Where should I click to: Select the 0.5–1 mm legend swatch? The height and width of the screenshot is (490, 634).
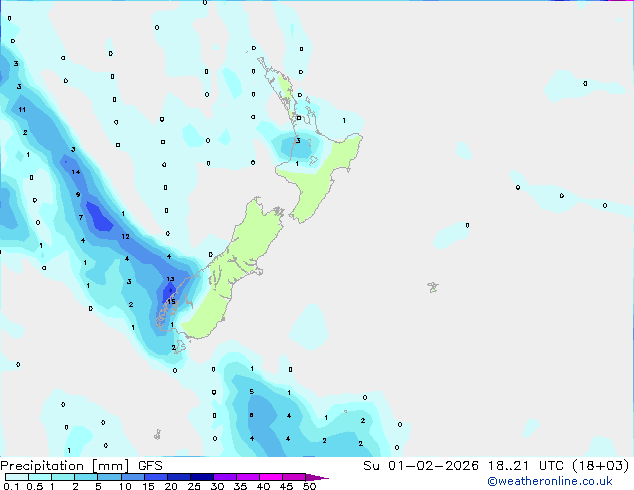click(x=40, y=477)
